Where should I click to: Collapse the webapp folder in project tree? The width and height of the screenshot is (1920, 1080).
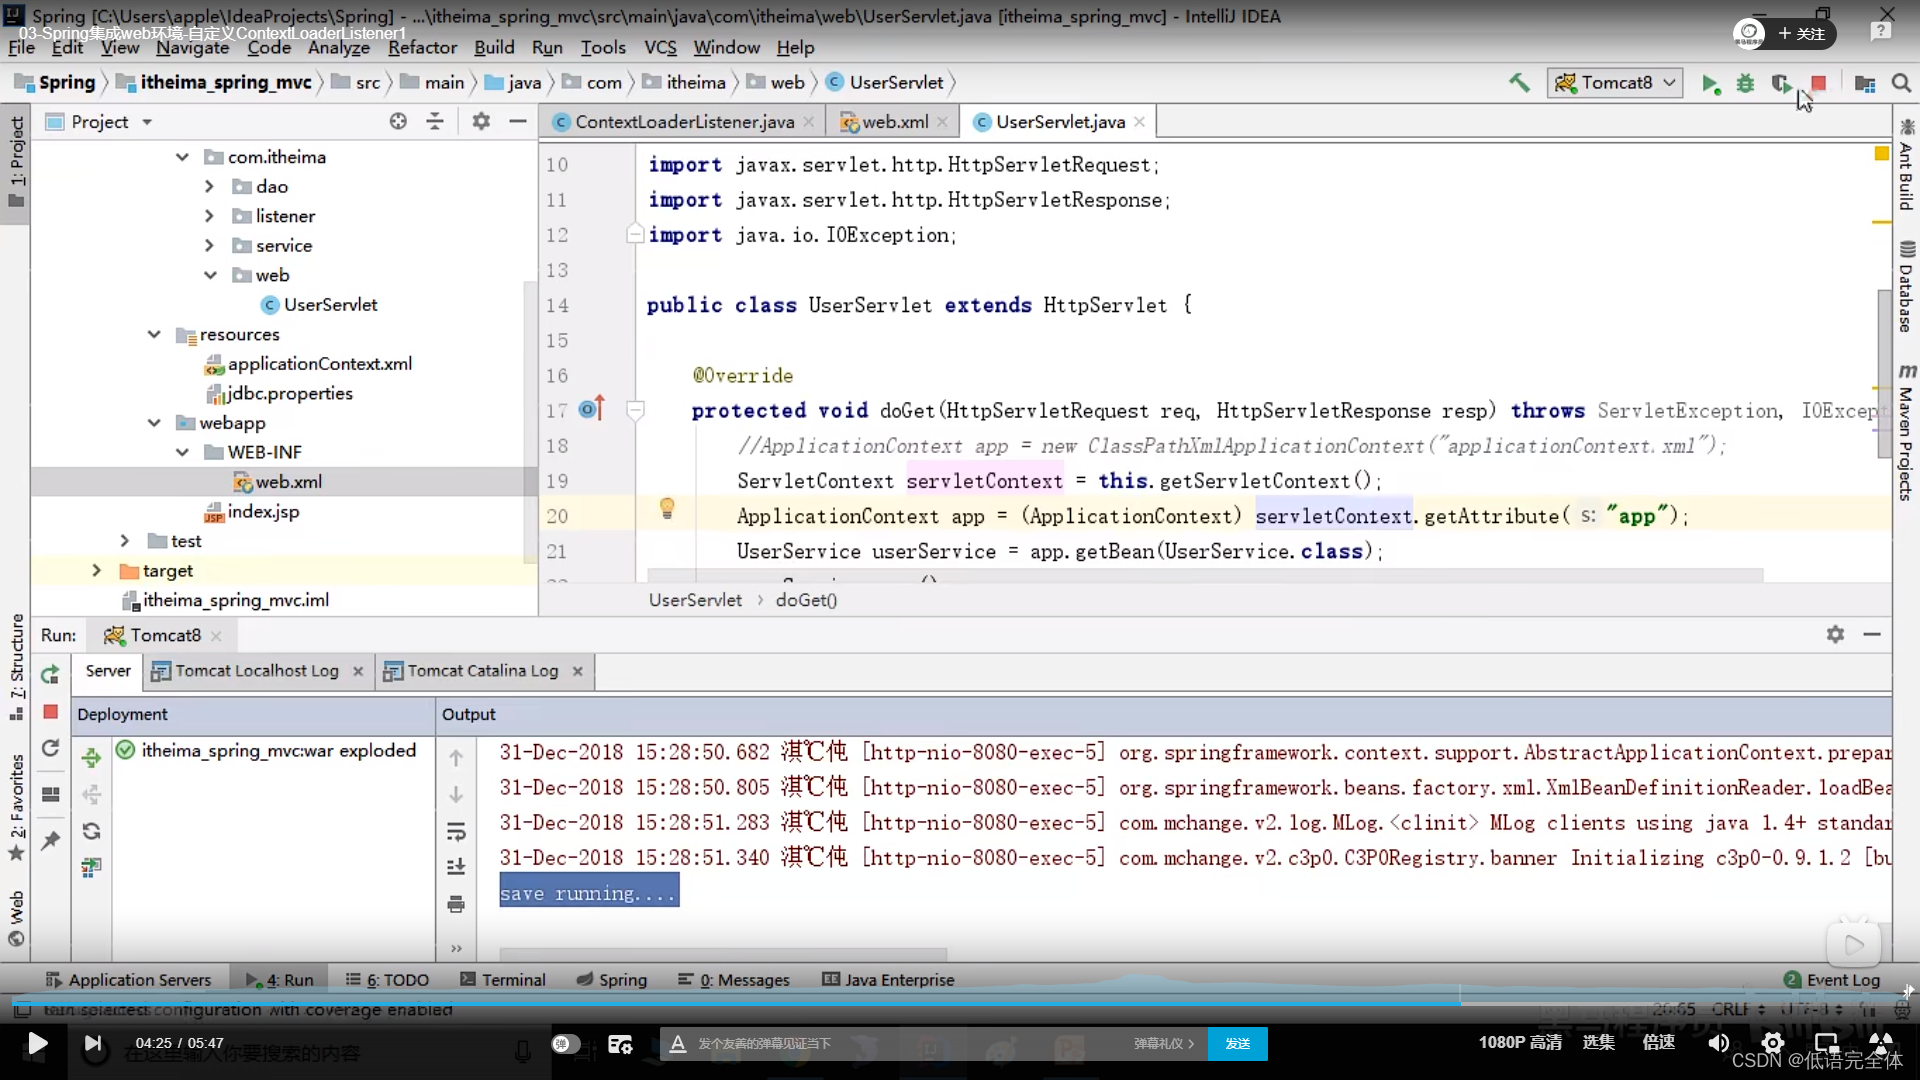pyautogui.click(x=154, y=423)
